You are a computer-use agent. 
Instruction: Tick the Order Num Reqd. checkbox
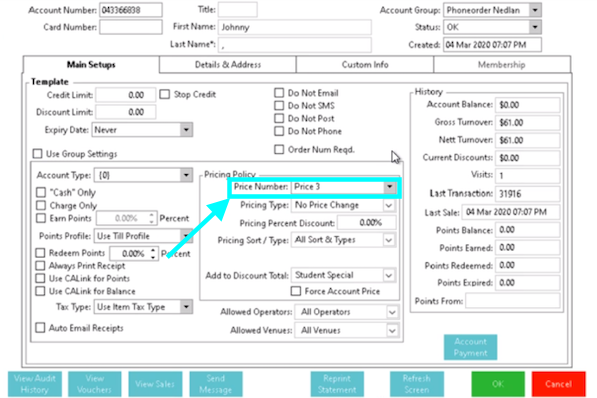click(279, 149)
